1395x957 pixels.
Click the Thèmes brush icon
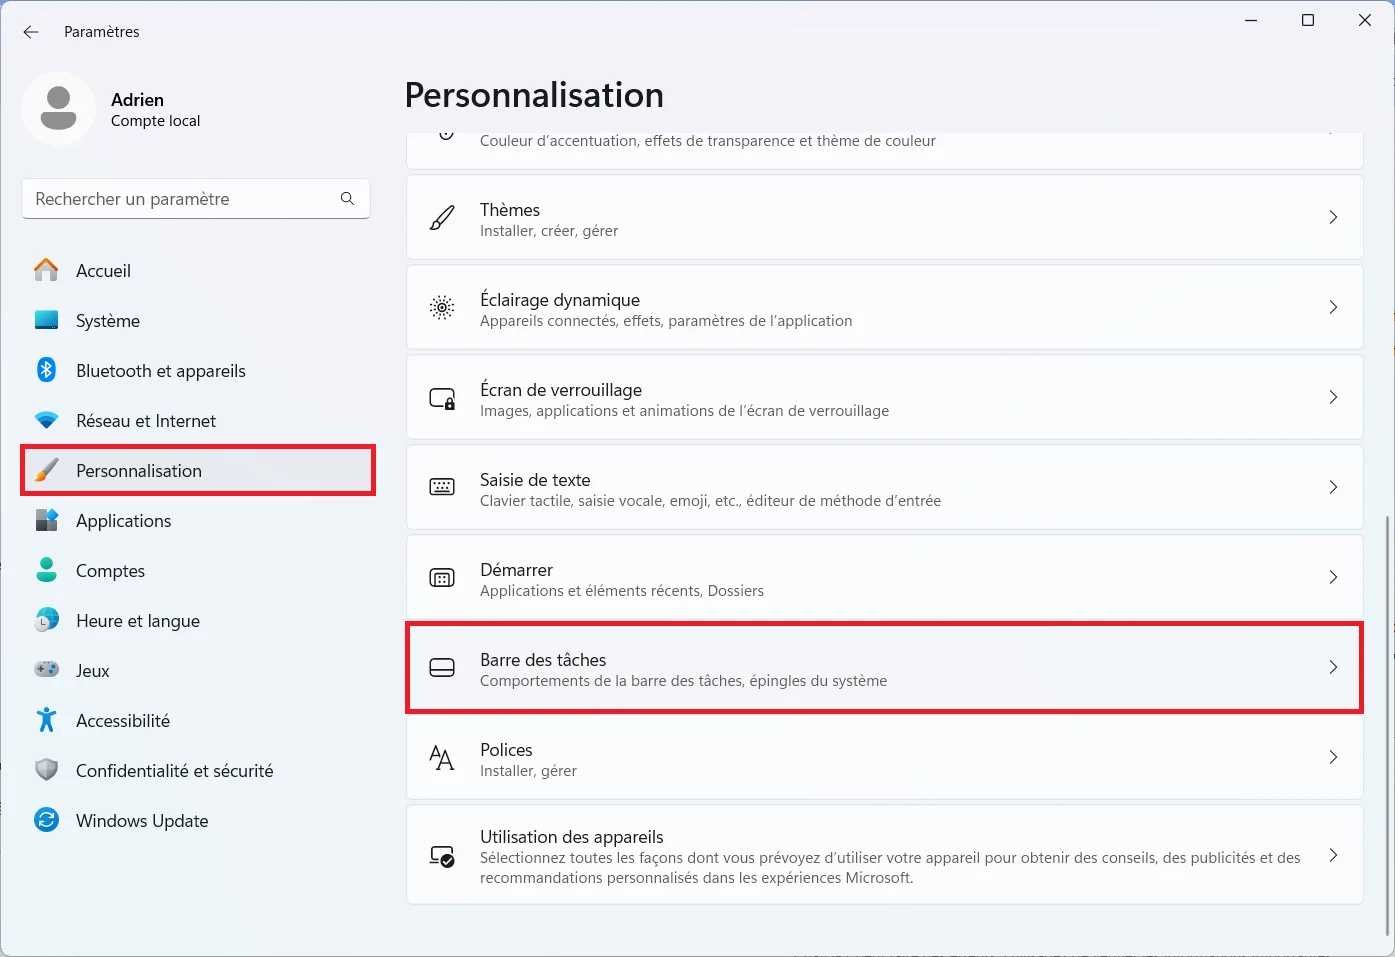pyautogui.click(x=442, y=218)
